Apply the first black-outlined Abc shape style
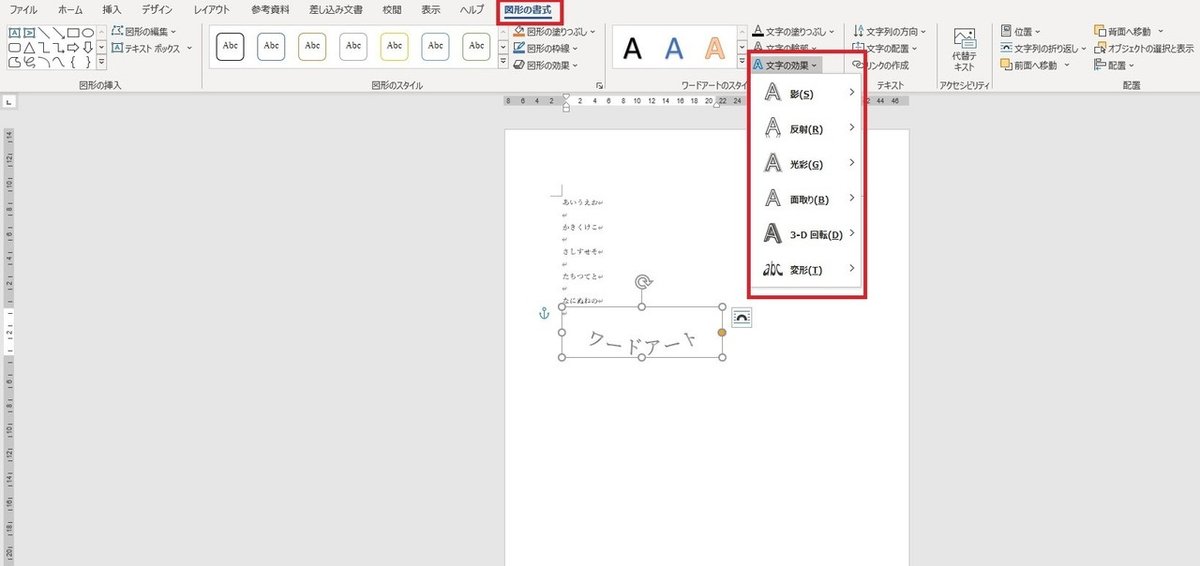 click(230, 47)
